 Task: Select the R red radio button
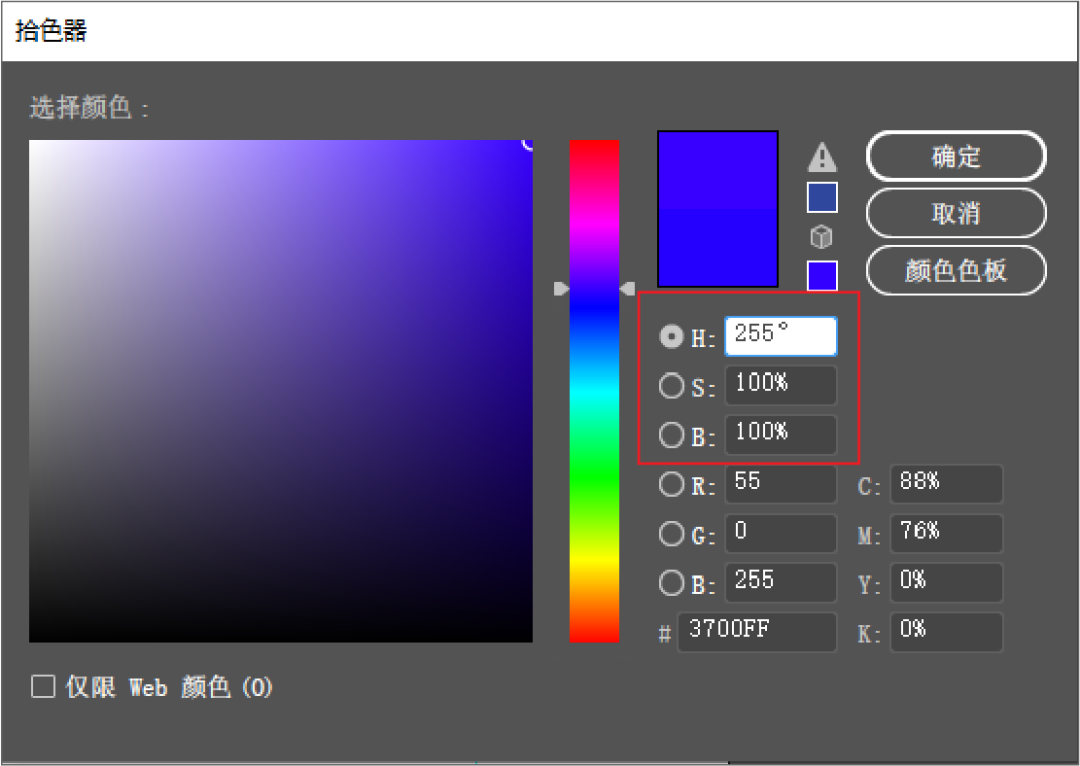click(671, 484)
